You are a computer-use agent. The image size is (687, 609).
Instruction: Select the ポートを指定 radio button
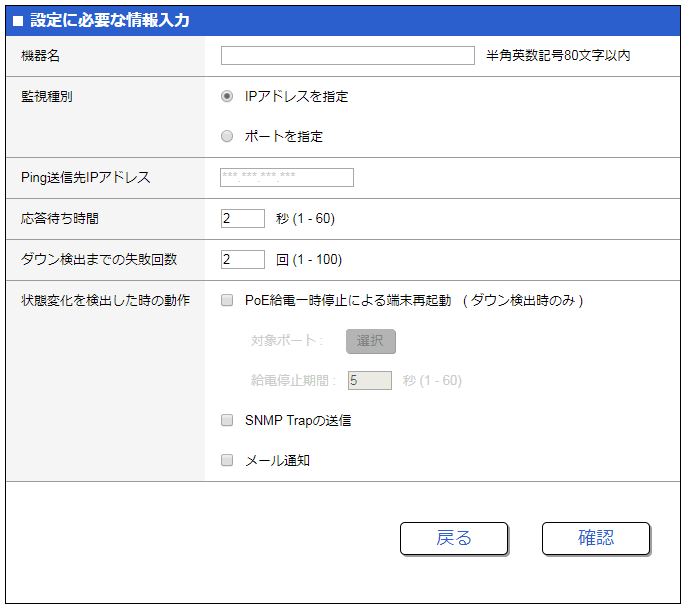coord(227,136)
